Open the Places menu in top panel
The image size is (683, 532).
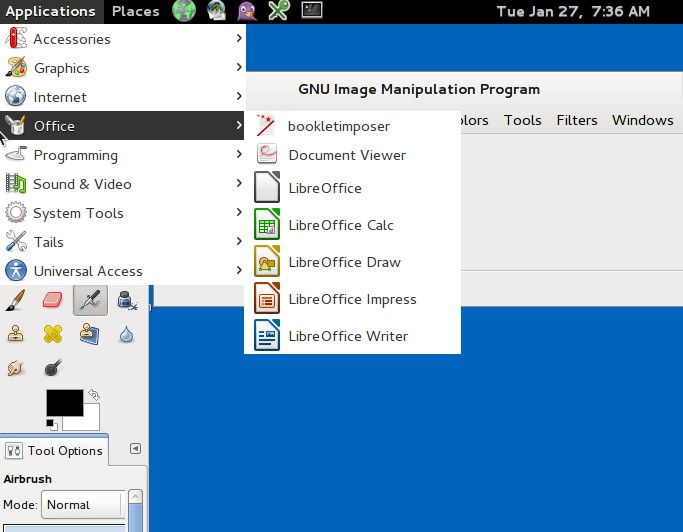tap(135, 11)
